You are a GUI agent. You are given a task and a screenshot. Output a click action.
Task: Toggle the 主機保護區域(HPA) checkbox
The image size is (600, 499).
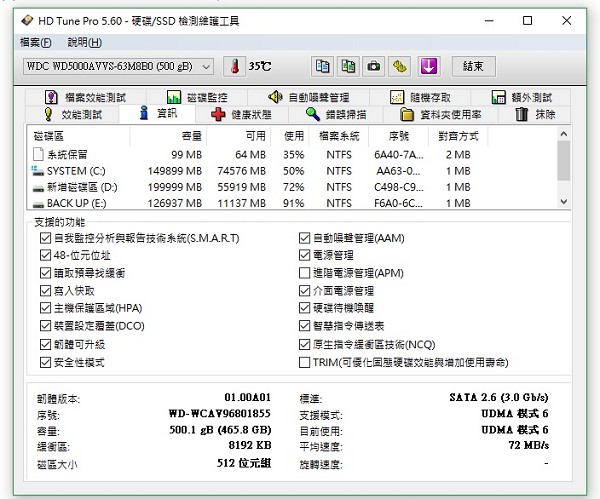(x=45, y=308)
